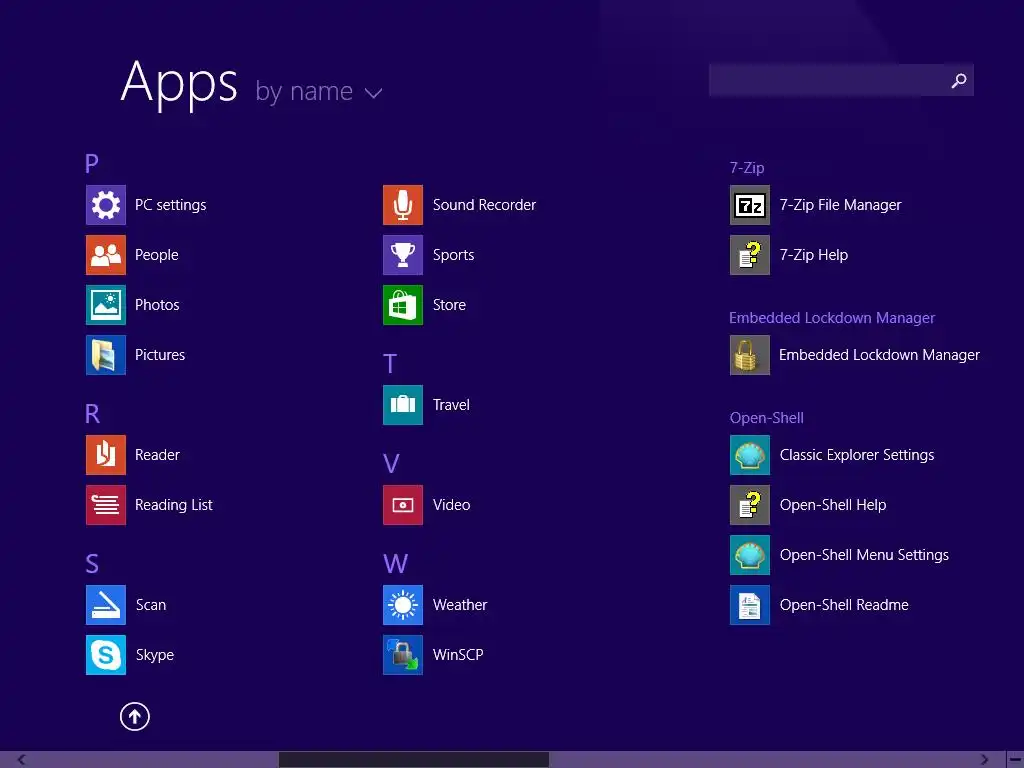Screen dimensions: 1024x768
Task: Click the 'Travel' label
Action: point(451,405)
